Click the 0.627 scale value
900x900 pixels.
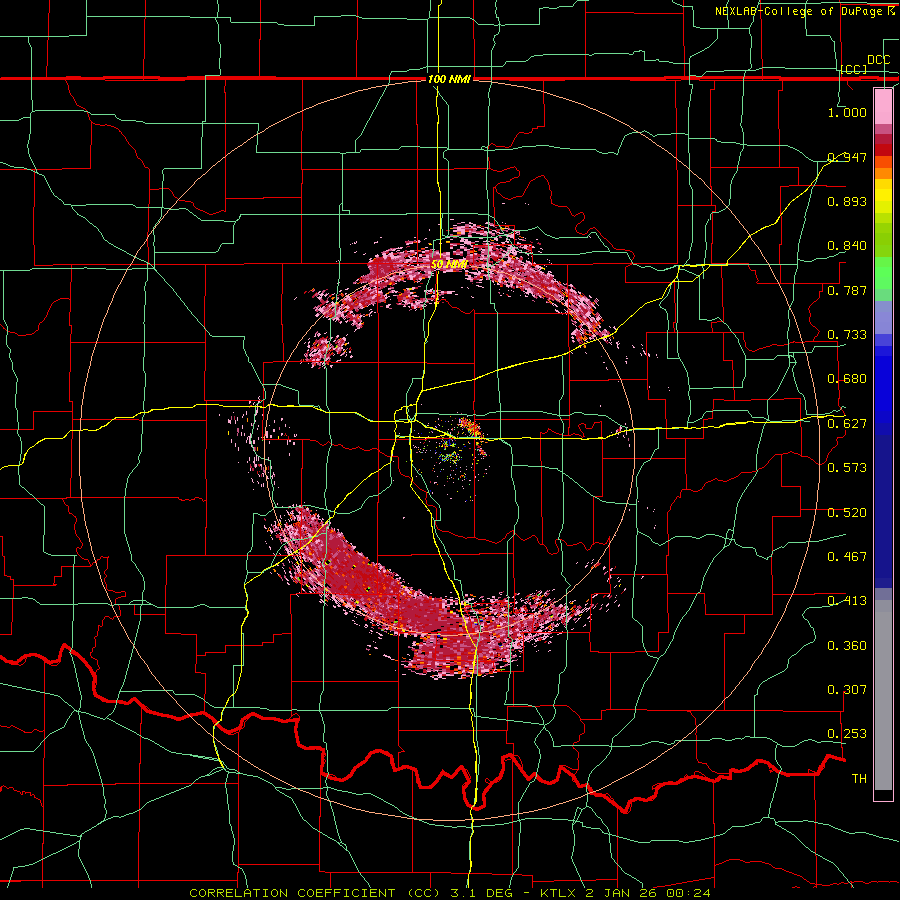pyautogui.click(x=847, y=424)
